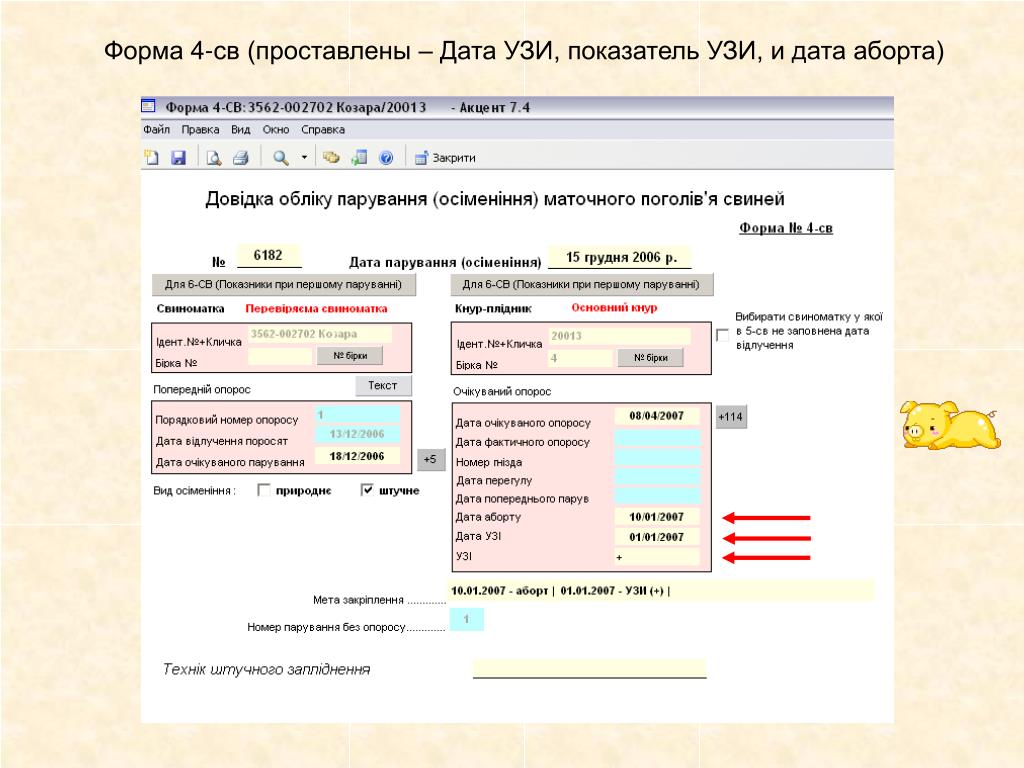
Task: Click boar Бірка № field with value 4
Action: [x=581, y=358]
